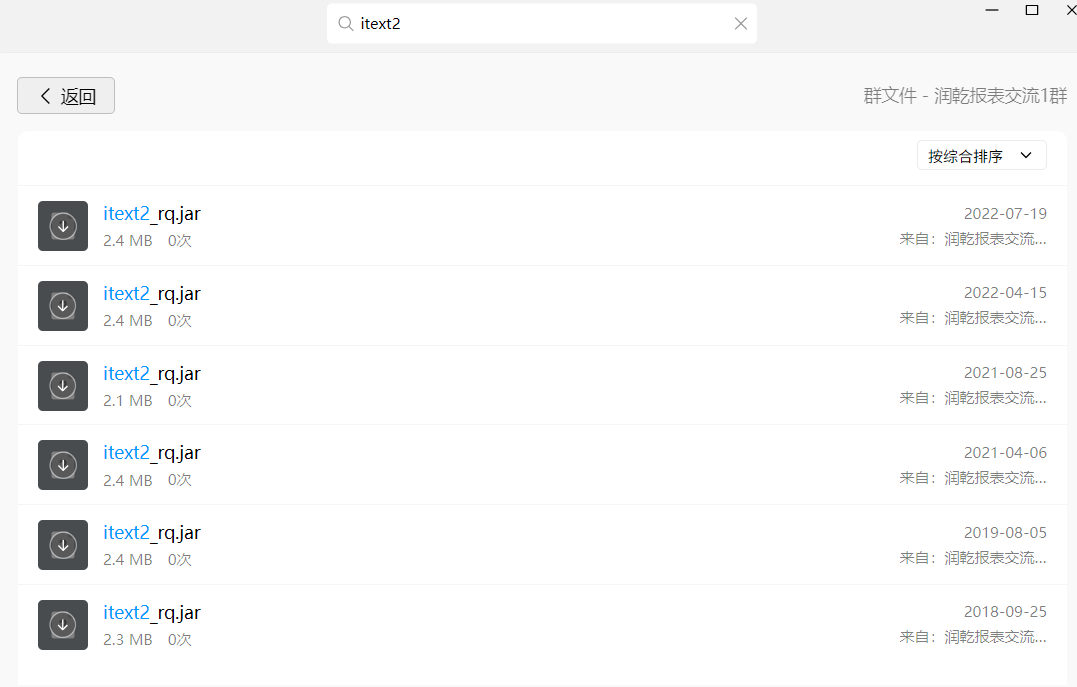Open itext2_rq.jar filename from 2021-04-06
1077x687 pixels.
pos(152,452)
